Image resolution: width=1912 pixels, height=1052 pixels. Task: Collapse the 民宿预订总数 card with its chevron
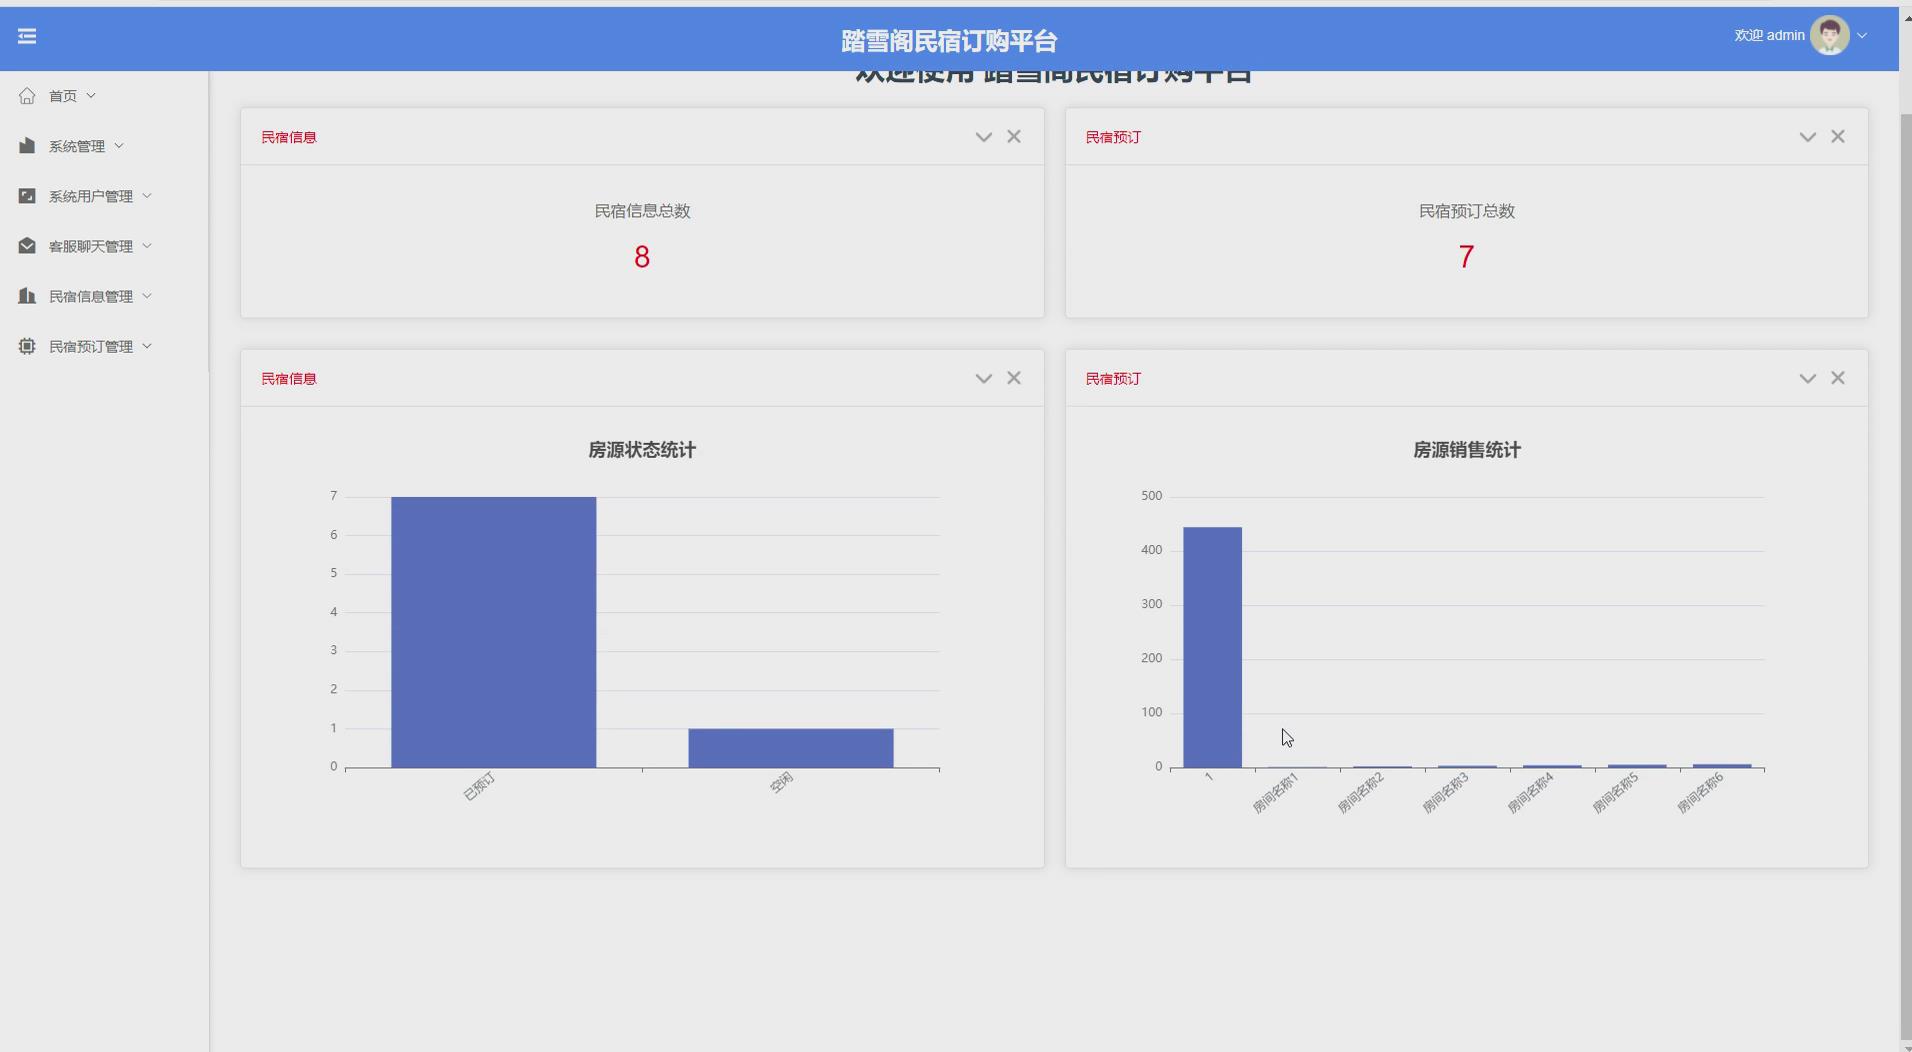1807,137
